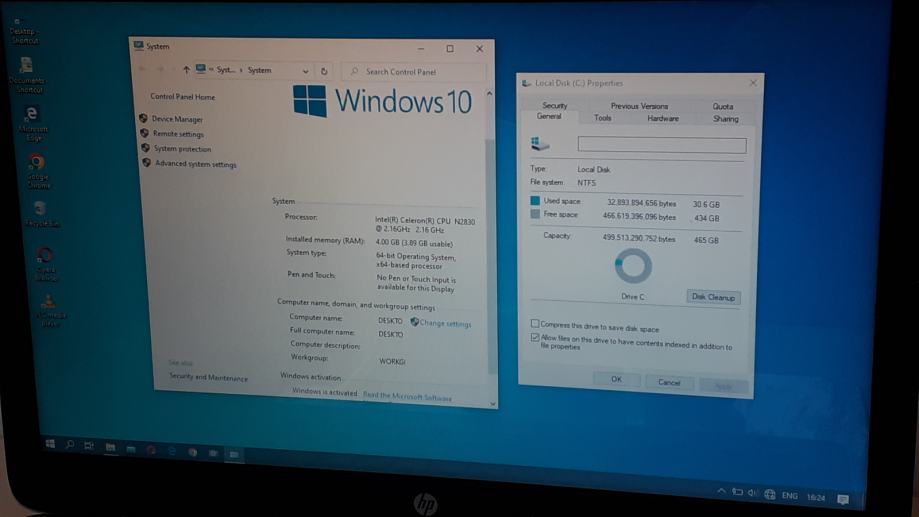Click the volume speaker tray icon

click(753, 493)
